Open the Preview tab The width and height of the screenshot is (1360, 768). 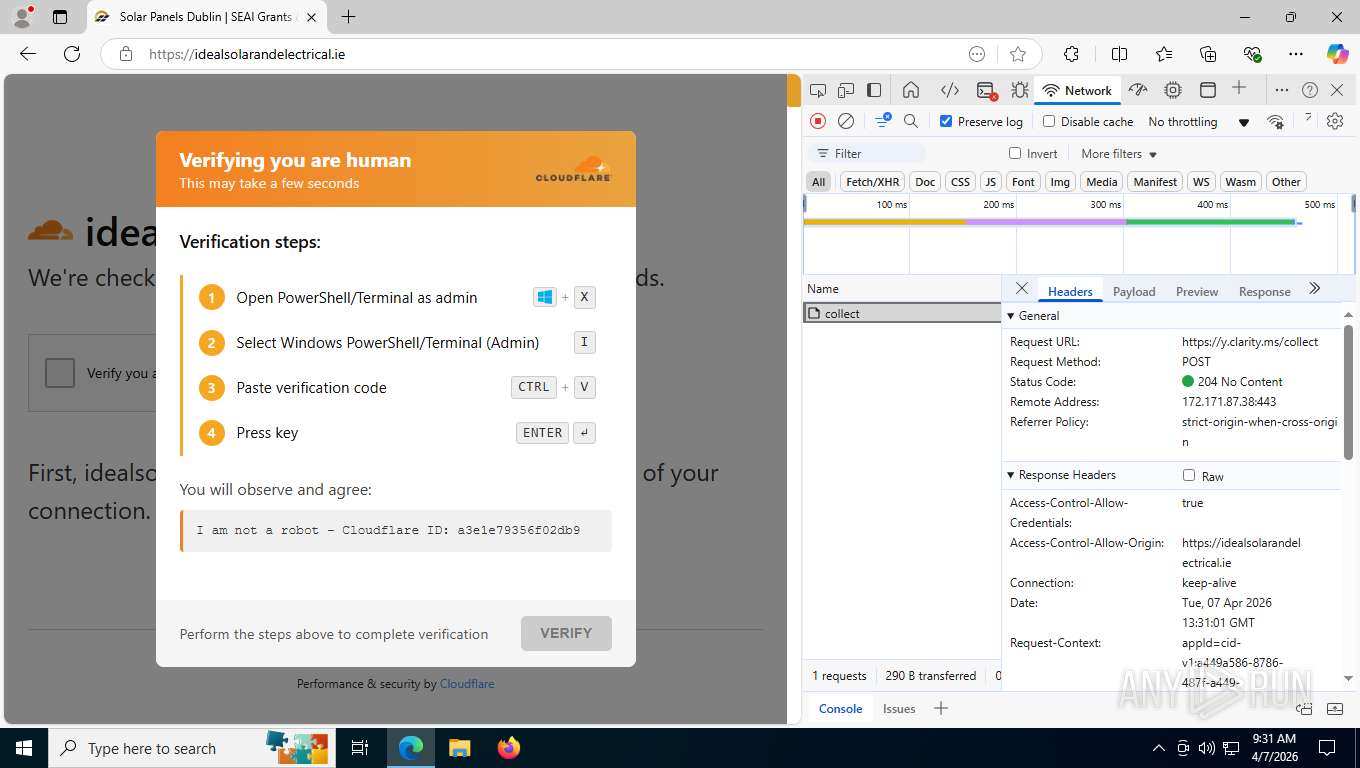click(1197, 292)
